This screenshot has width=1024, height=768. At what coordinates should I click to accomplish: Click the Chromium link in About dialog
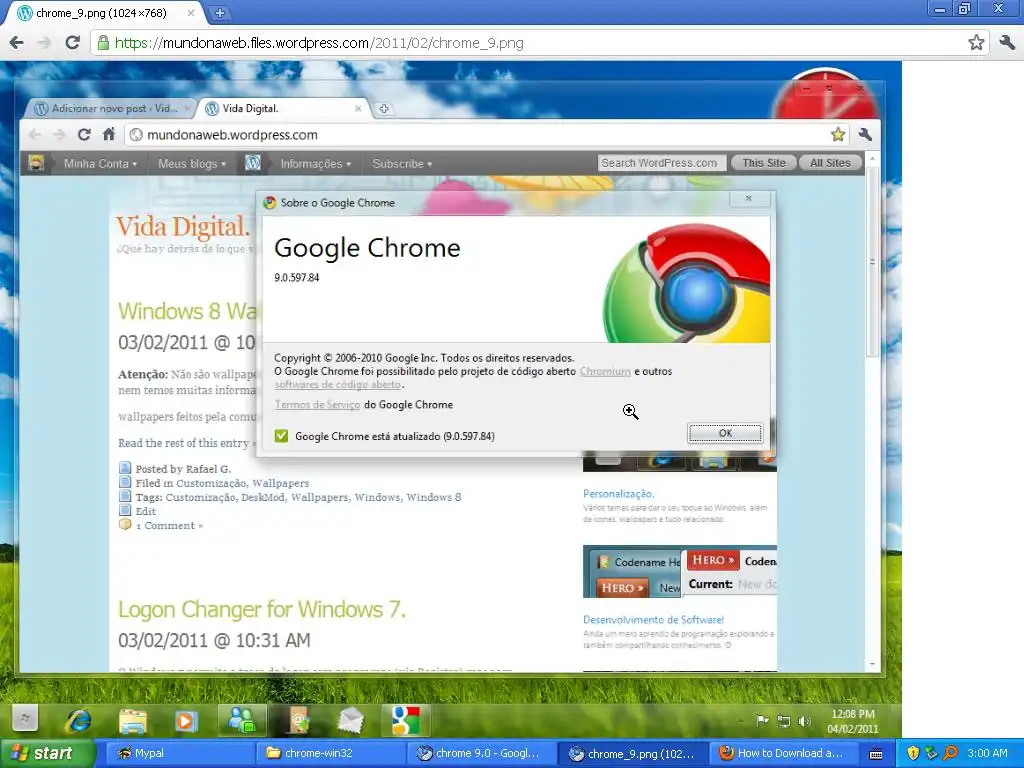click(x=605, y=371)
